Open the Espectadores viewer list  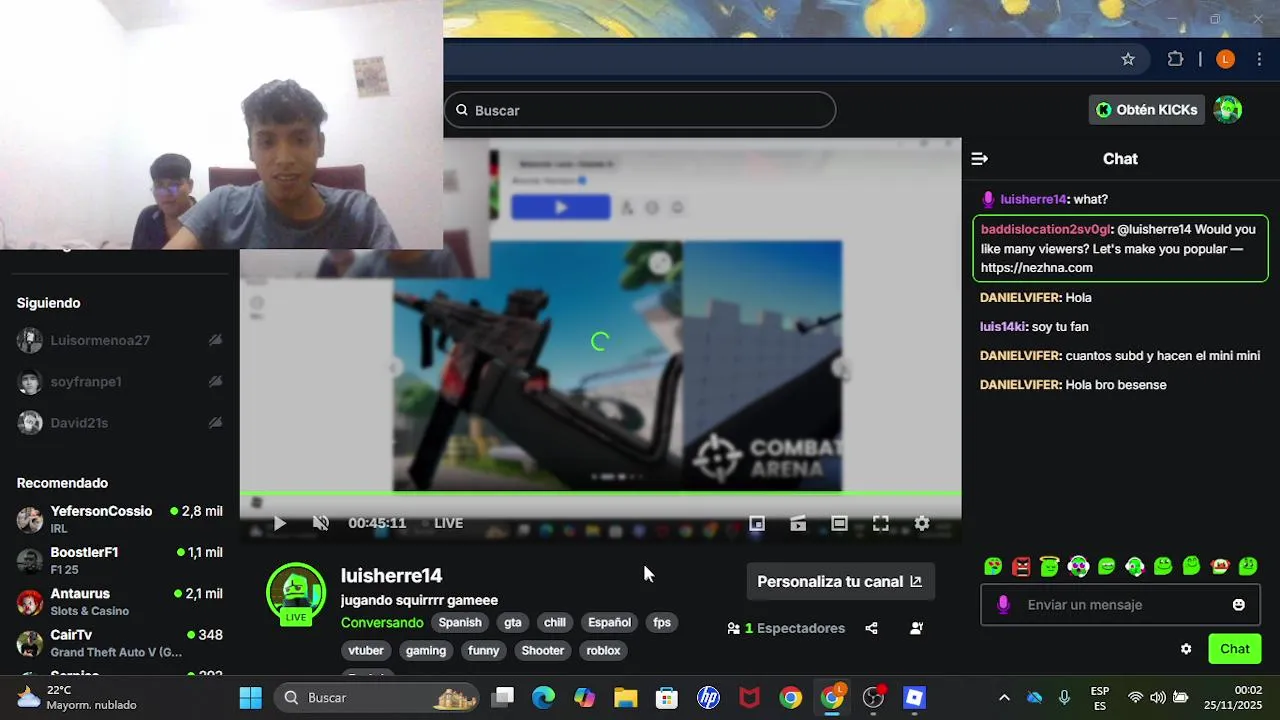tap(786, 628)
